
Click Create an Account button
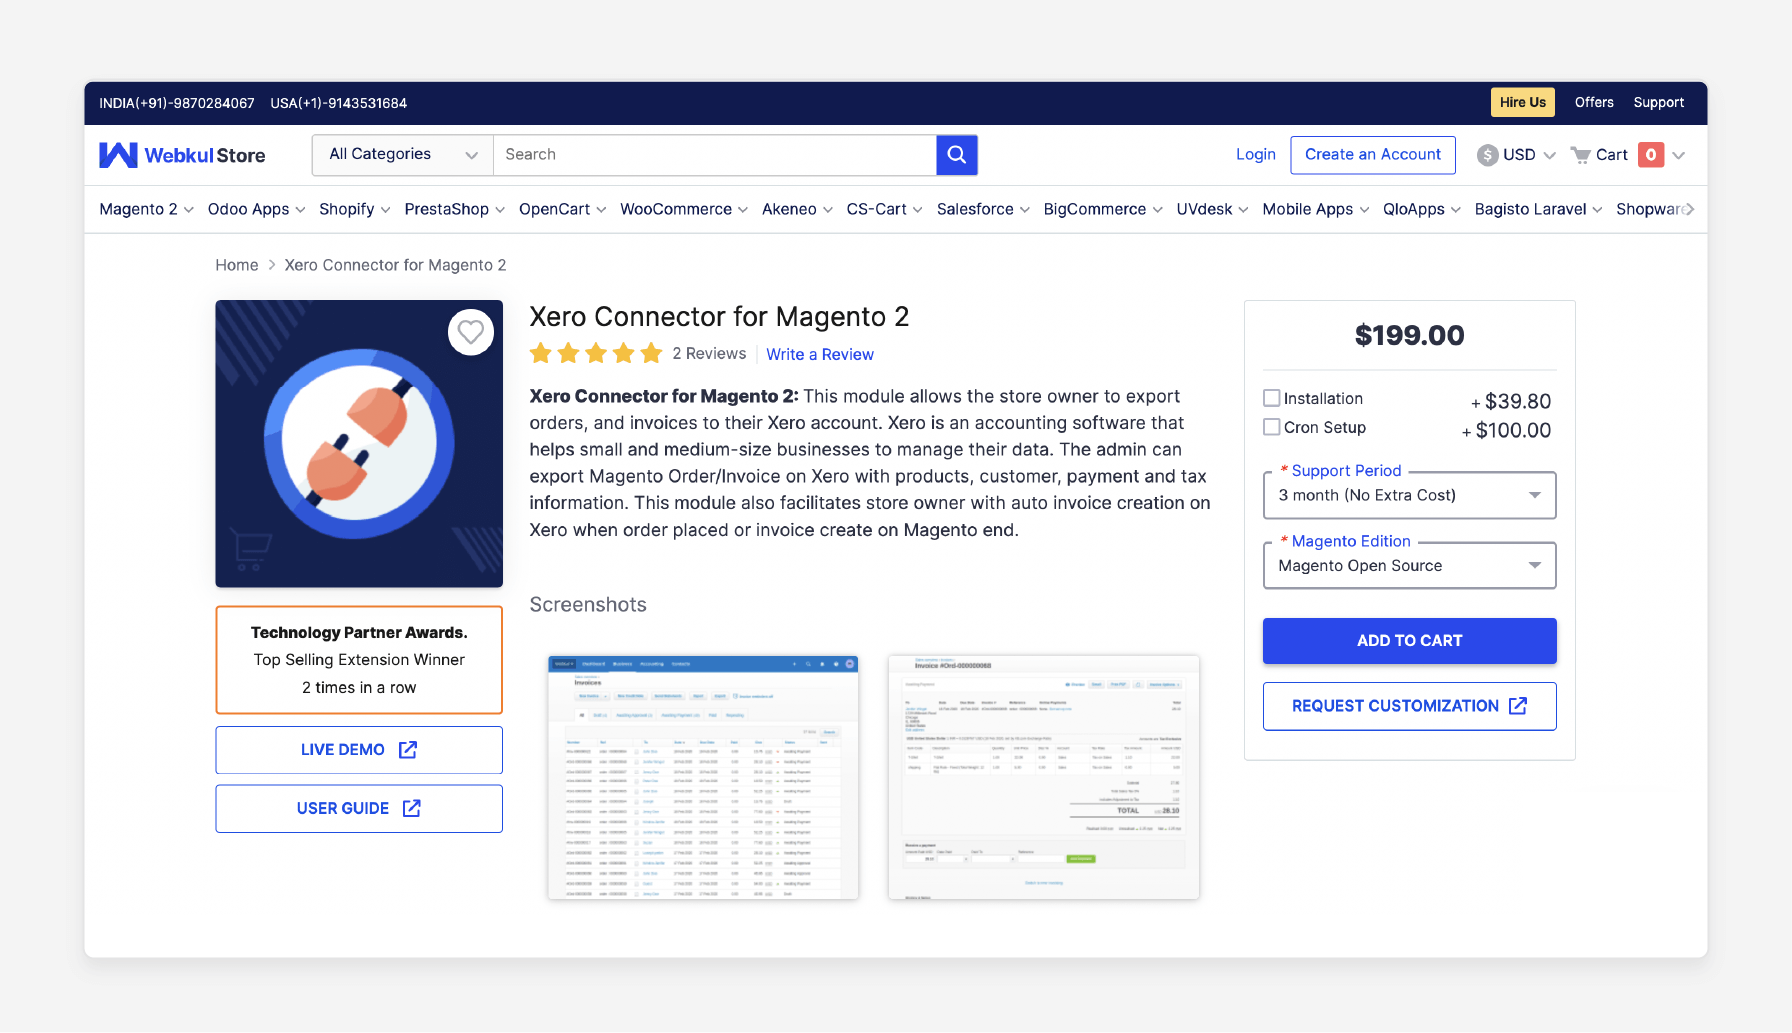tap(1373, 155)
